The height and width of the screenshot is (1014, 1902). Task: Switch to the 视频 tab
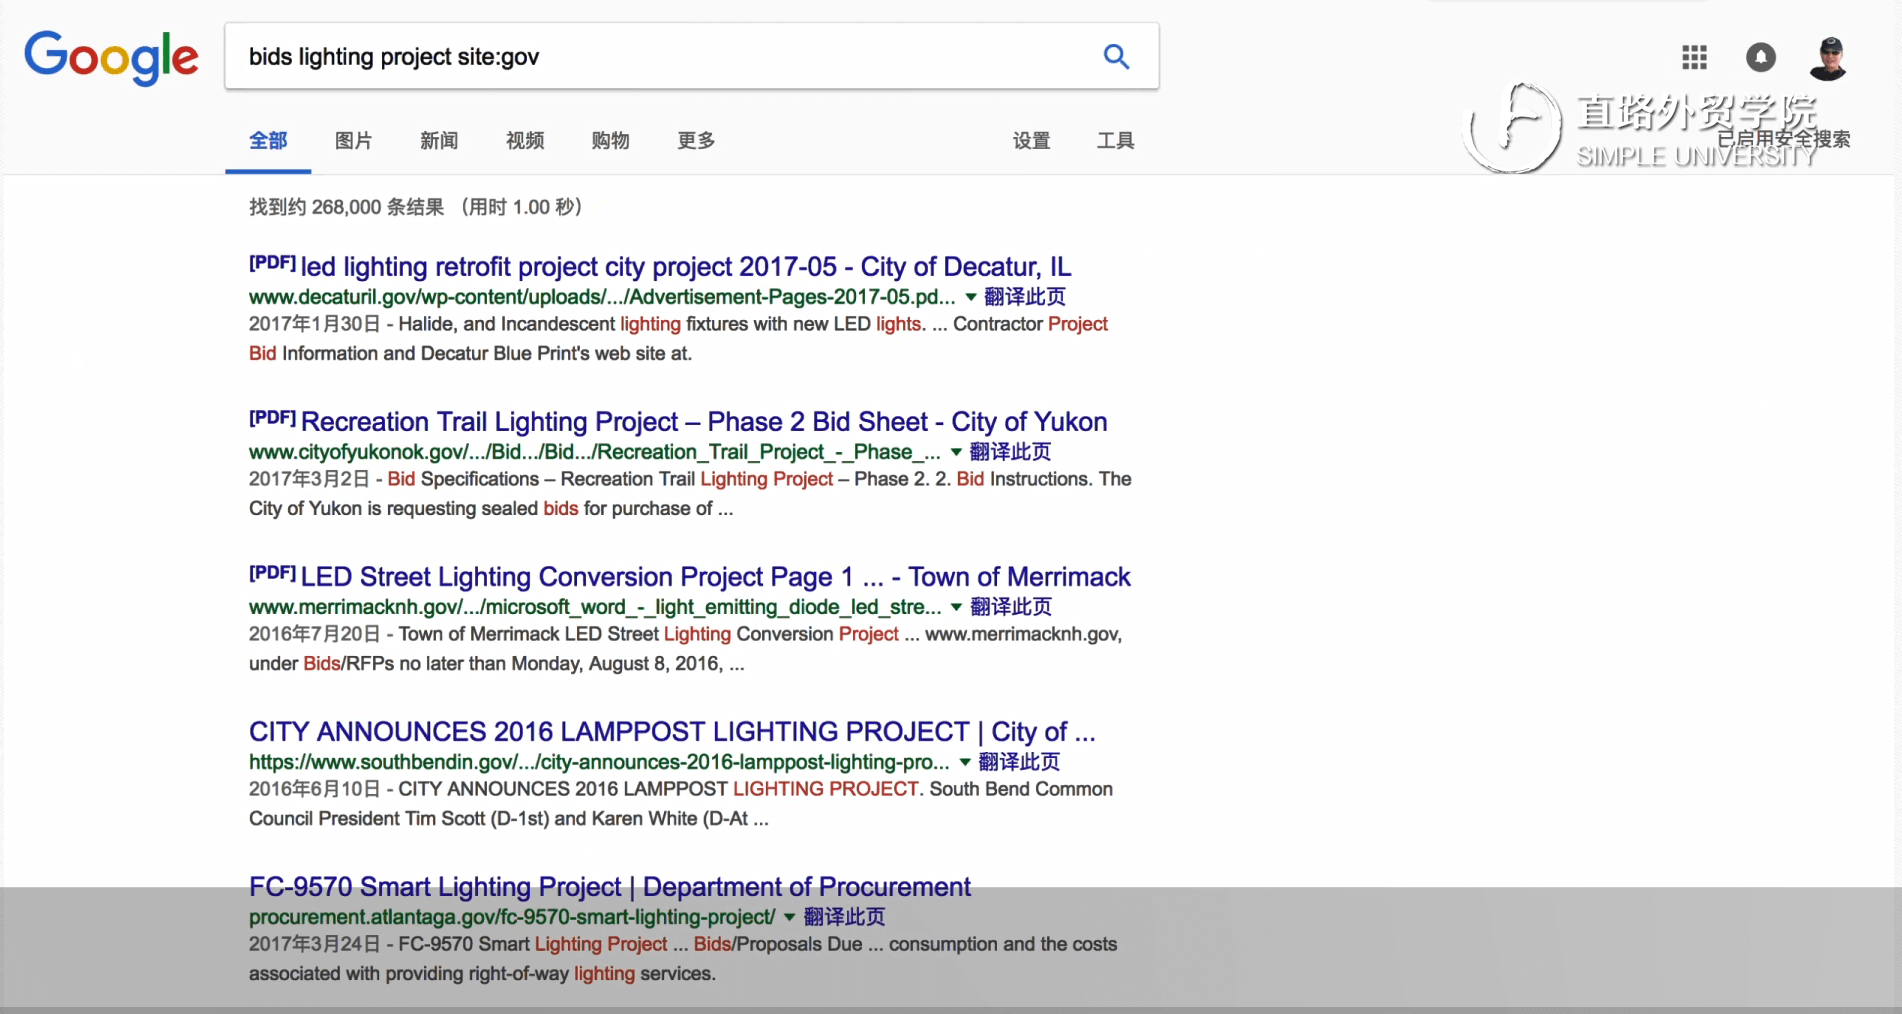click(x=525, y=141)
